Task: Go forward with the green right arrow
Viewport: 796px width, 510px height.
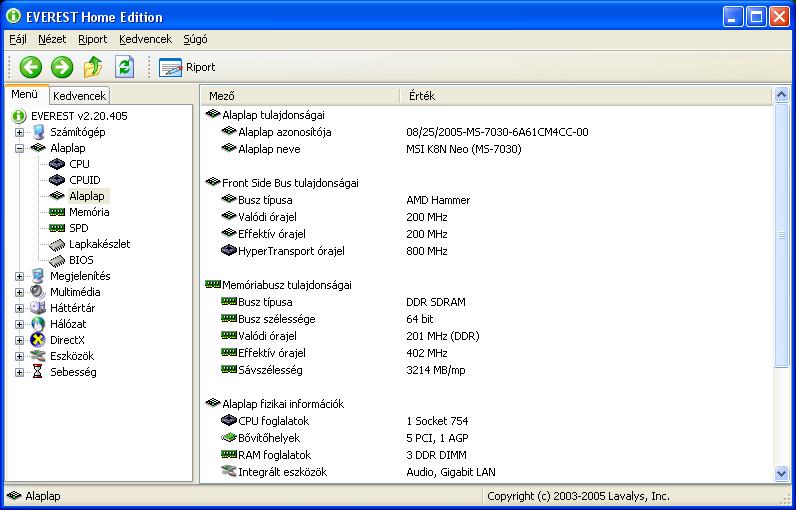Action: click(x=62, y=67)
